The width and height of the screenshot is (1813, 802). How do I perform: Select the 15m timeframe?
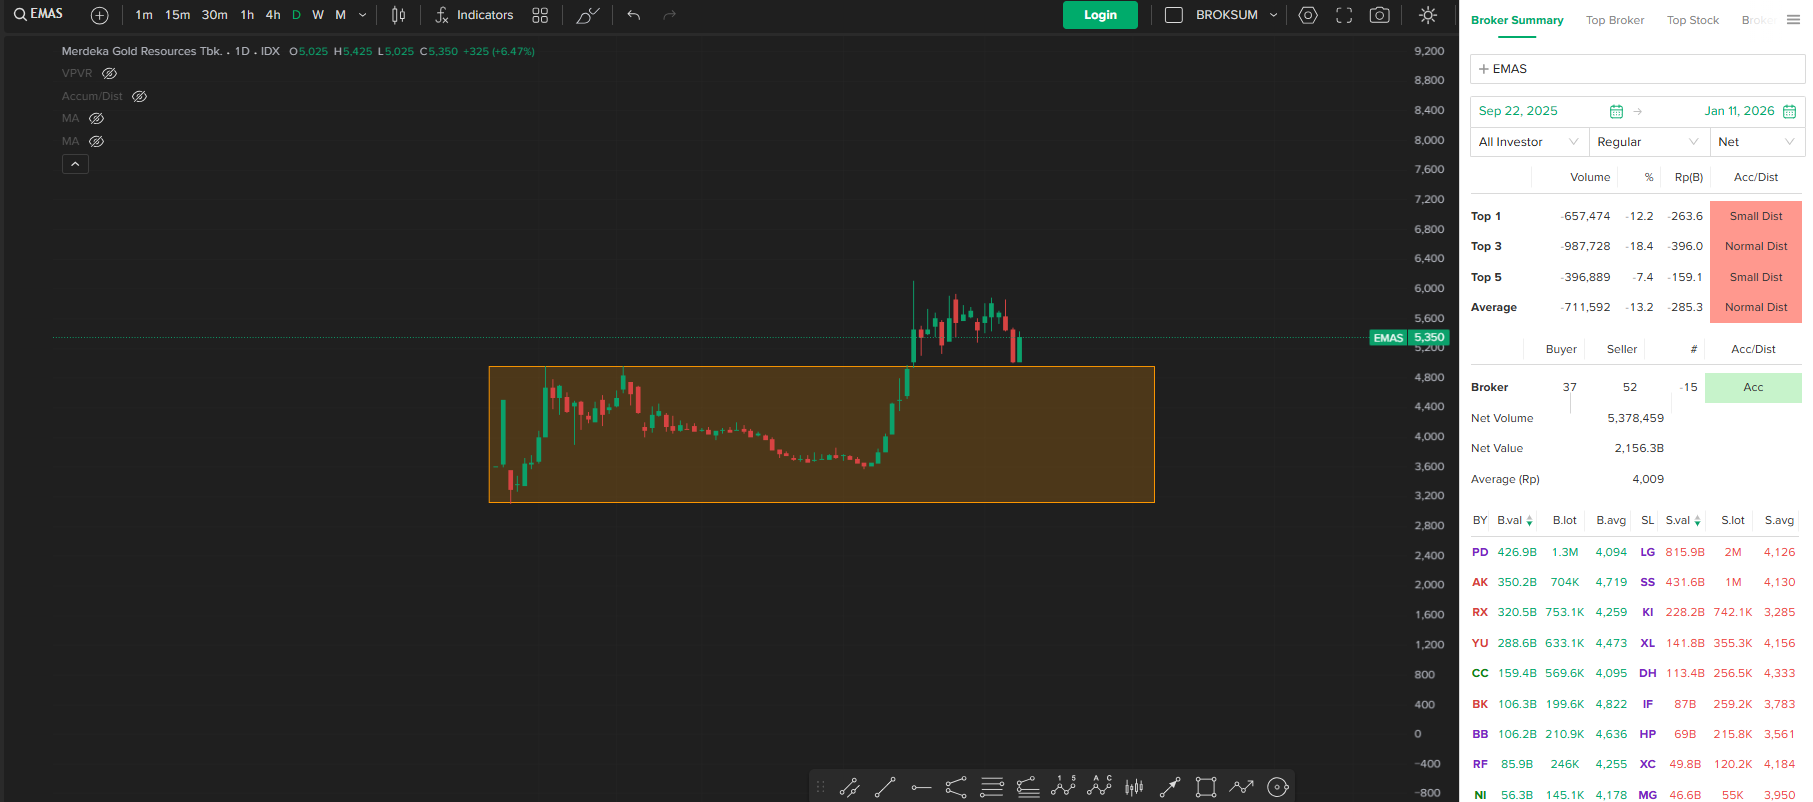tap(178, 15)
